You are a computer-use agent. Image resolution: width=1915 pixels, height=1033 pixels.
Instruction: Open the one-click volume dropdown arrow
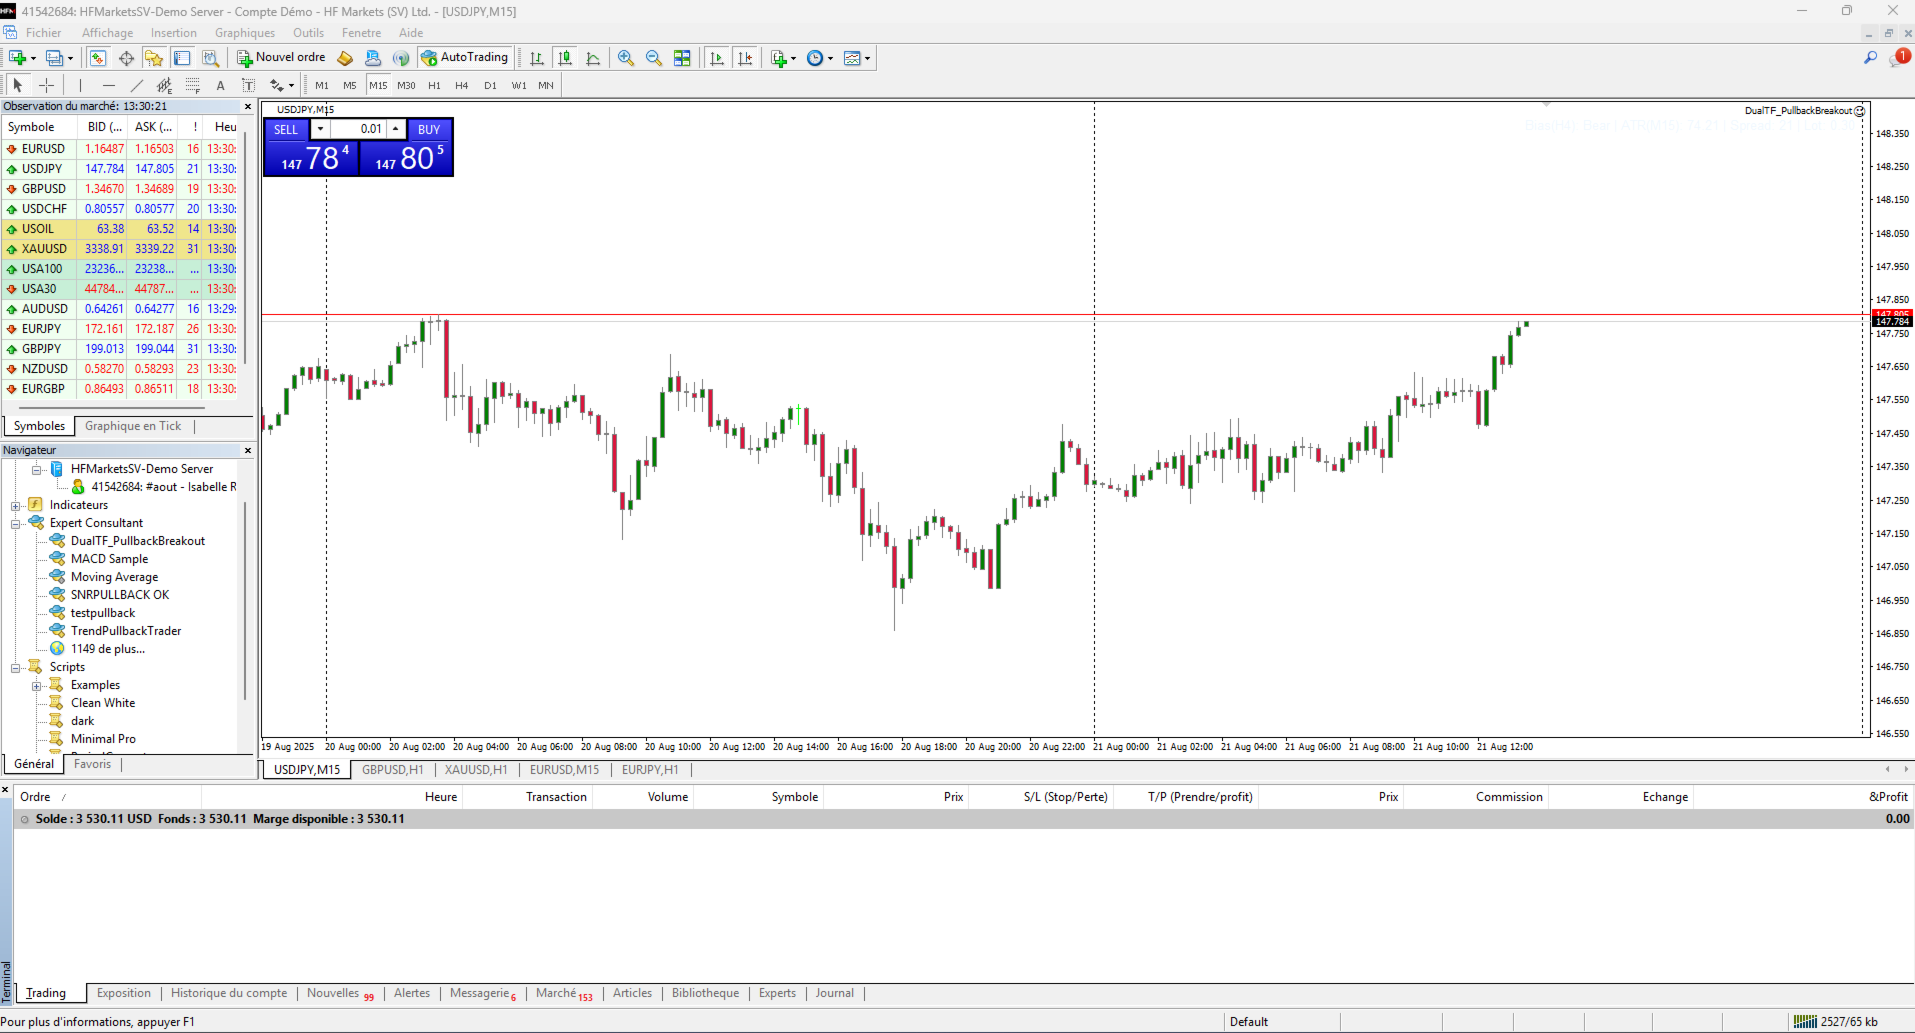pos(320,129)
